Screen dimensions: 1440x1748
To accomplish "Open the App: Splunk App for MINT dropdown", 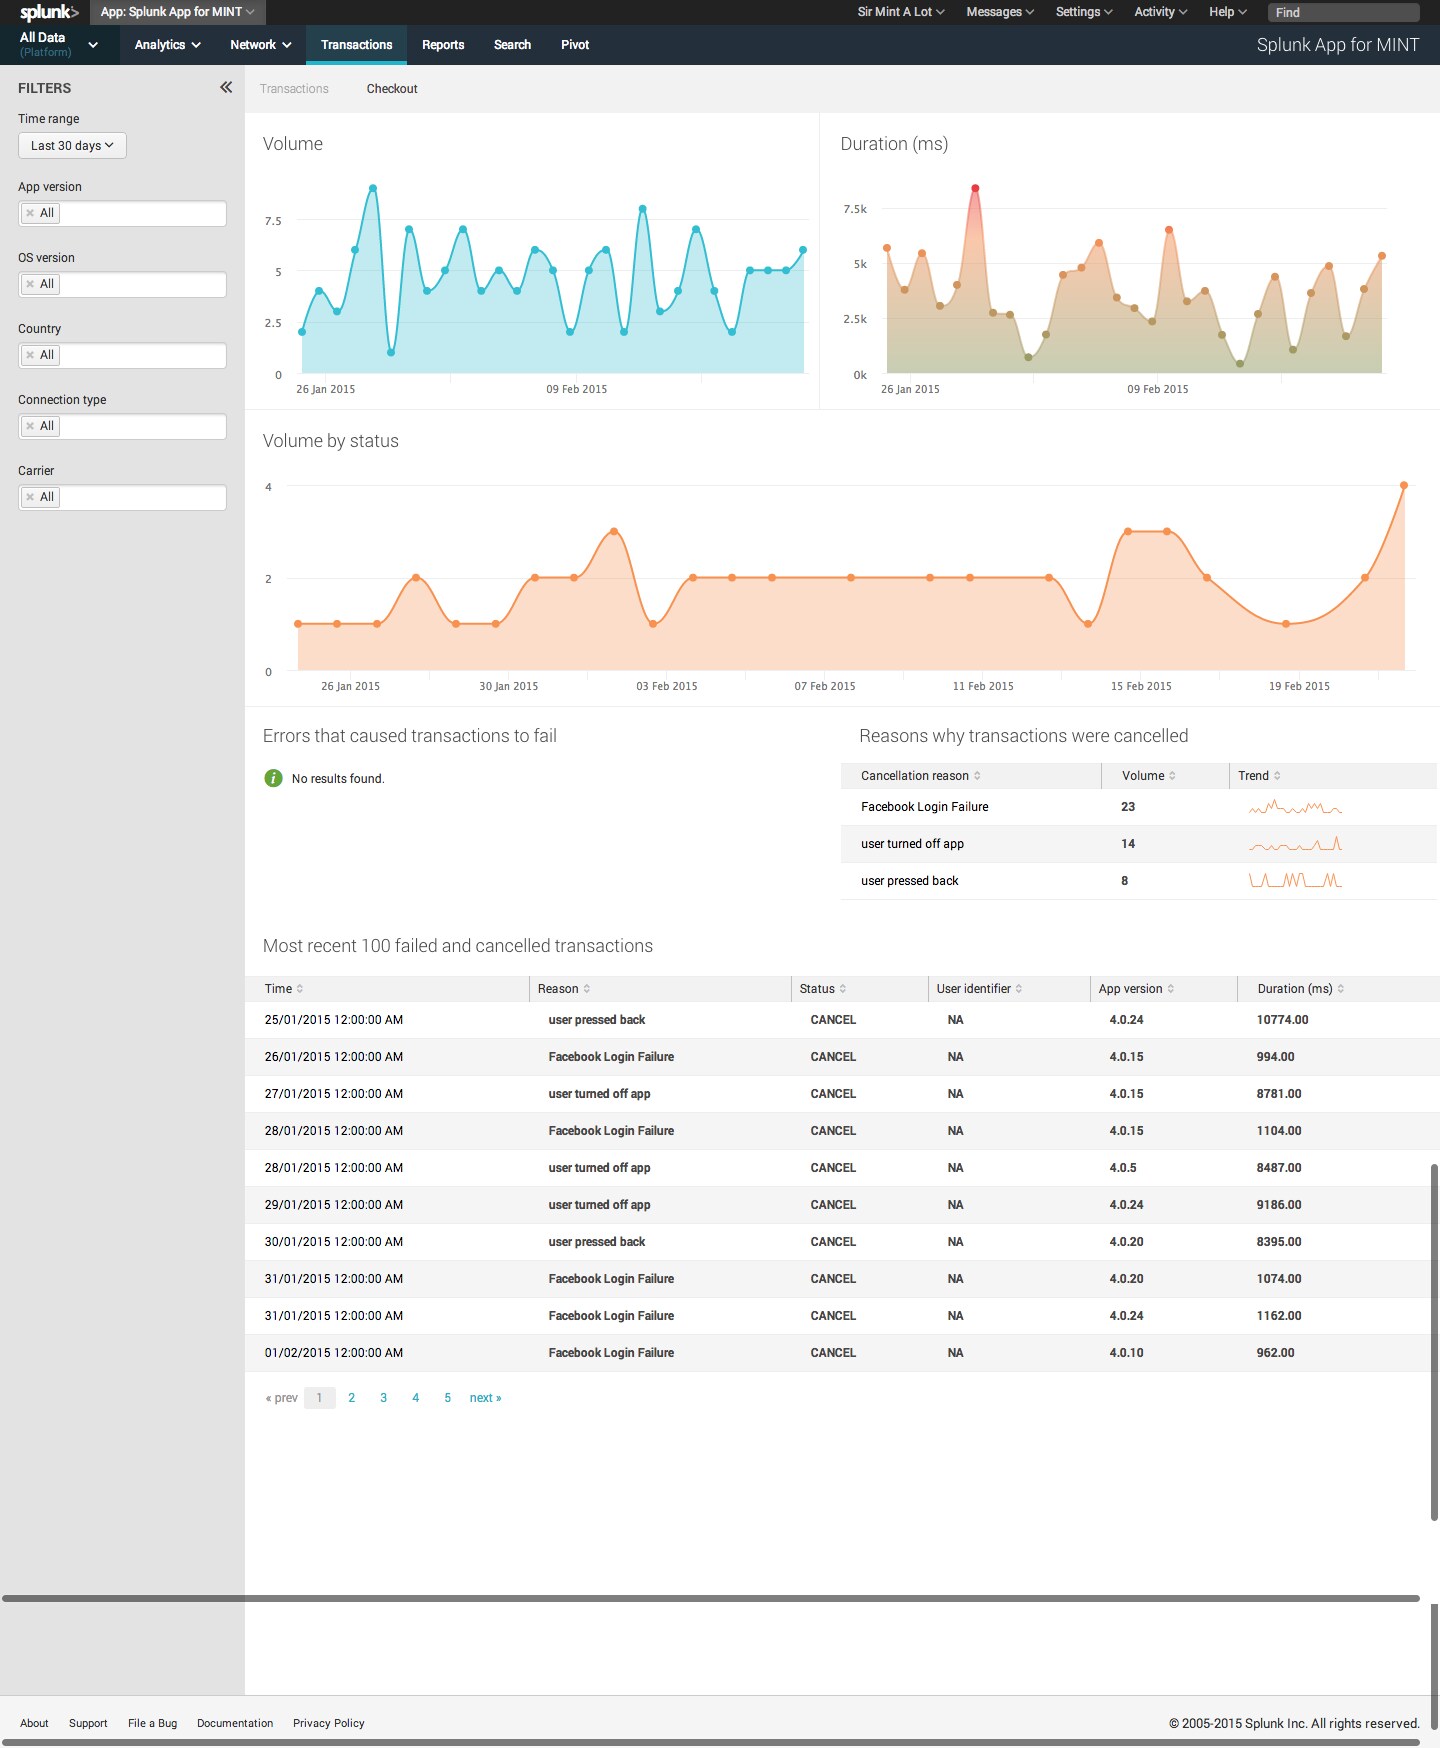I will coord(178,12).
